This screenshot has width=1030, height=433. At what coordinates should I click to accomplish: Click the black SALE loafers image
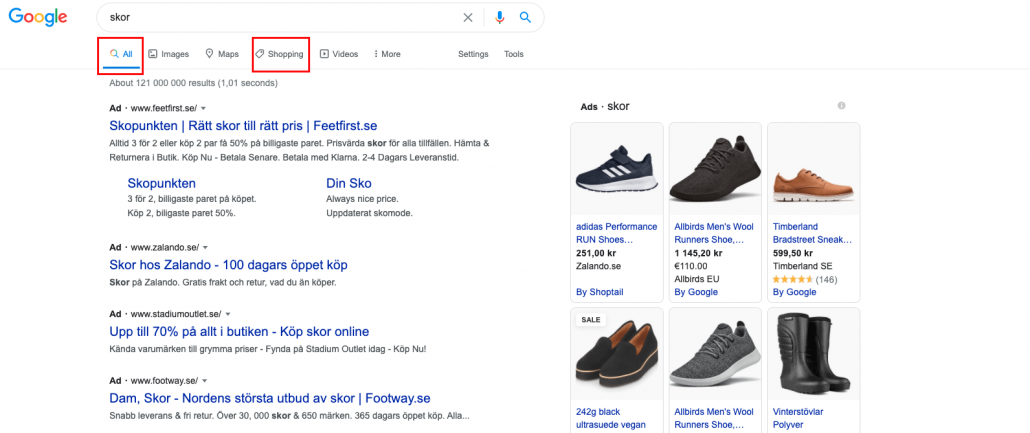[617, 353]
